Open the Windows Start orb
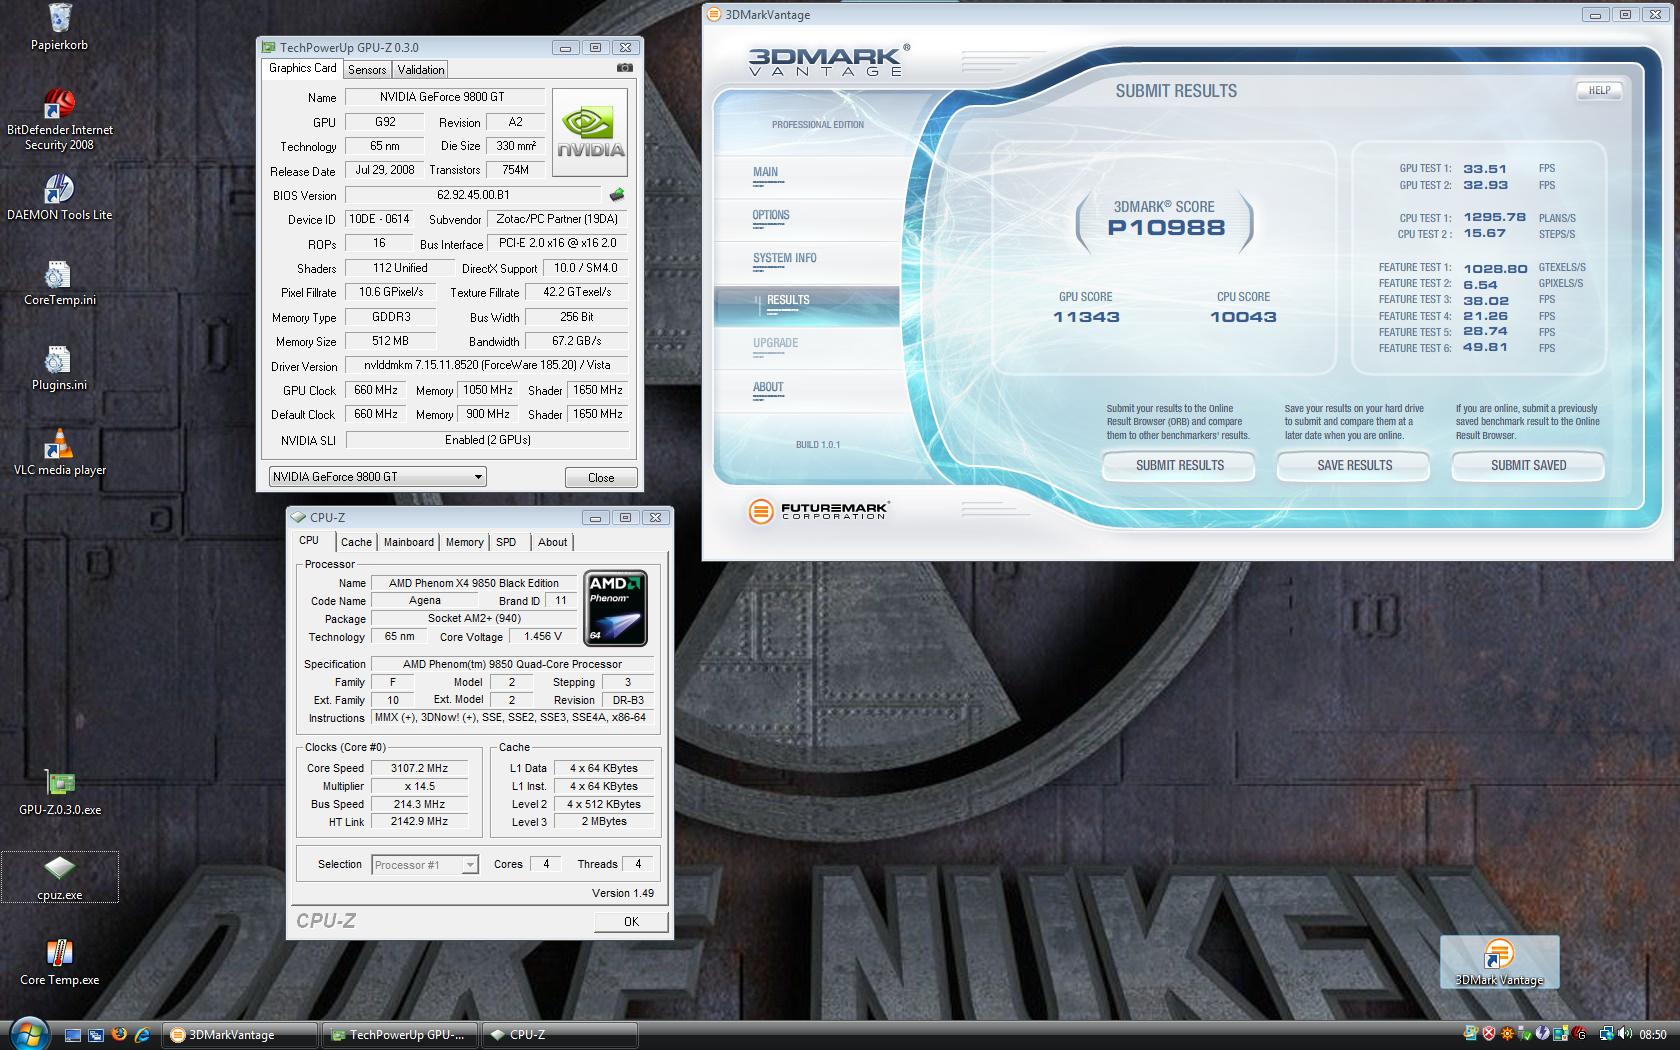This screenshot has width=1680, height=1050. point(29,1035)
